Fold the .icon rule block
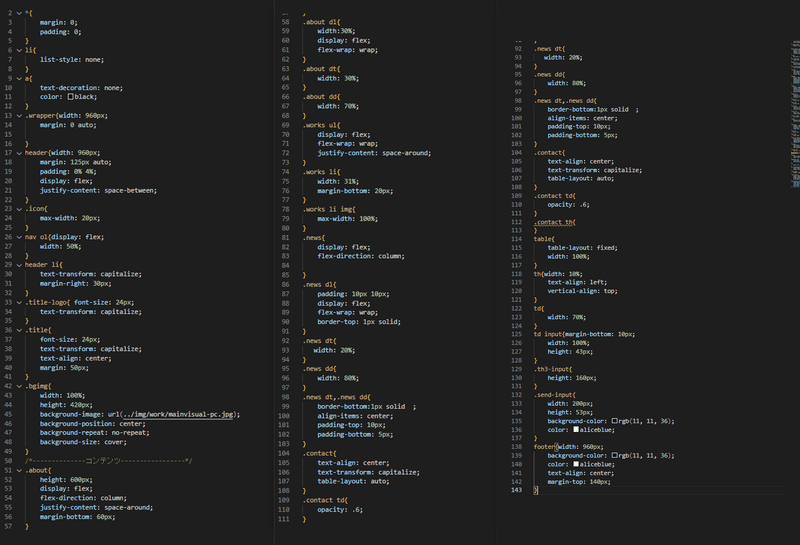The image size is (800, 545). pos(19,209)
